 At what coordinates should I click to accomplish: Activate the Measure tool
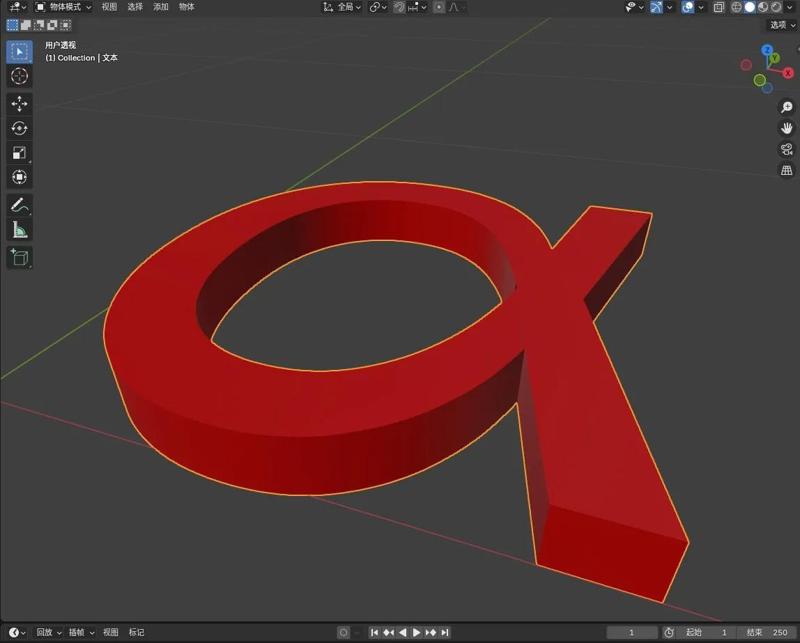(x=20, y=231)
